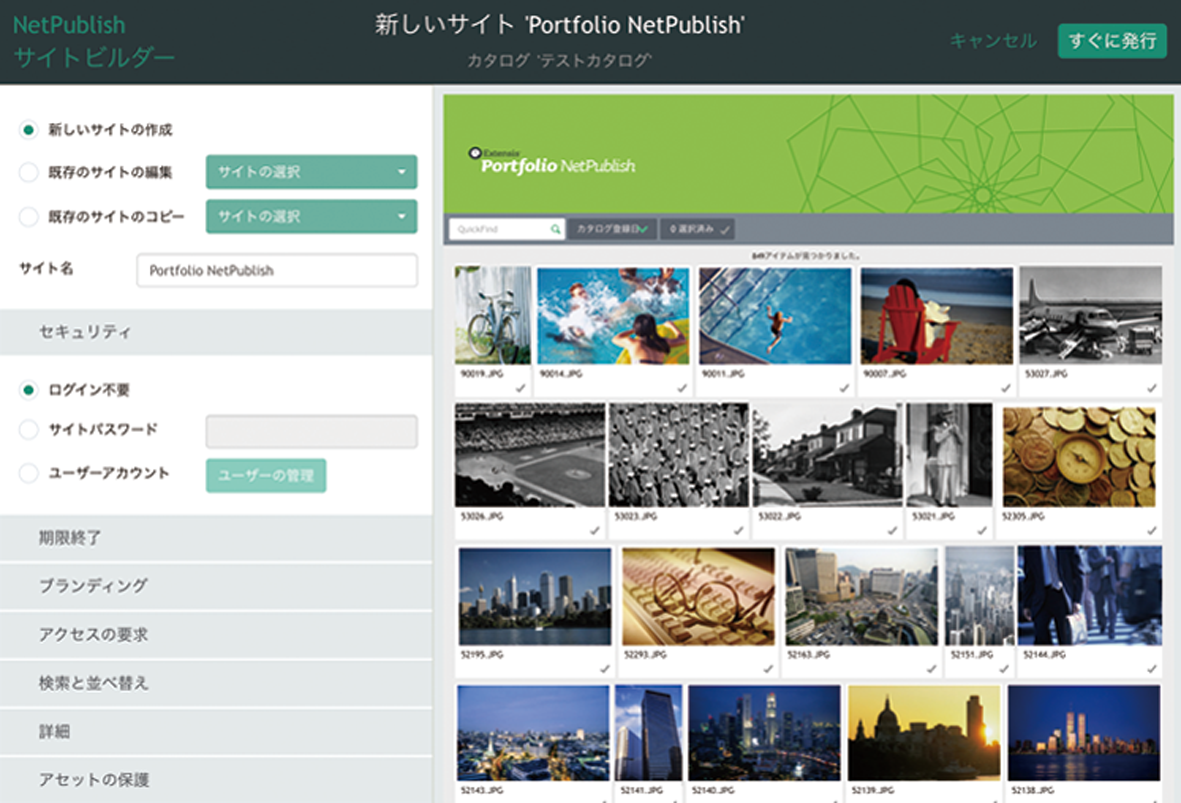This screenshot has width=1181, height=803.
Task: Open カタログ登録日 sort dropdown
Action: [x=612, y=229]
